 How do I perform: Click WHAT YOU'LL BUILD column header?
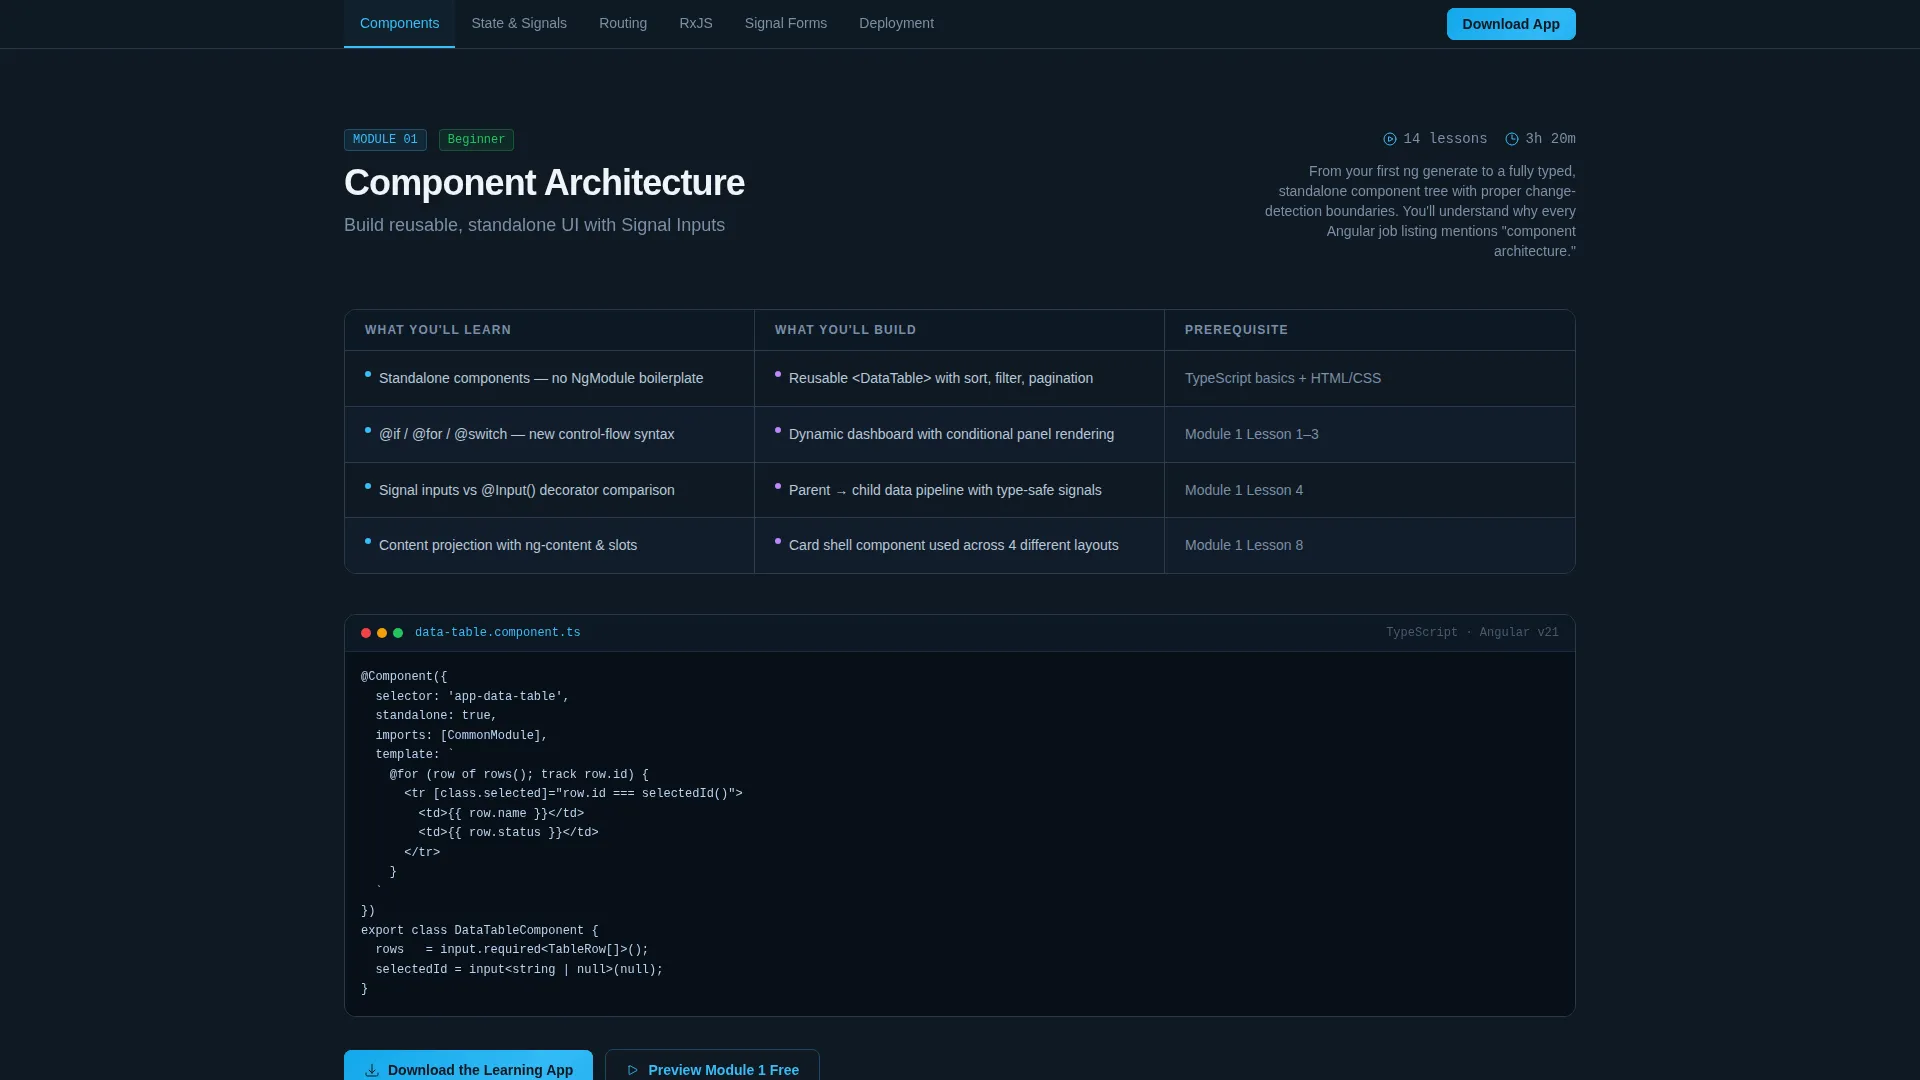[x=845, y=330]
